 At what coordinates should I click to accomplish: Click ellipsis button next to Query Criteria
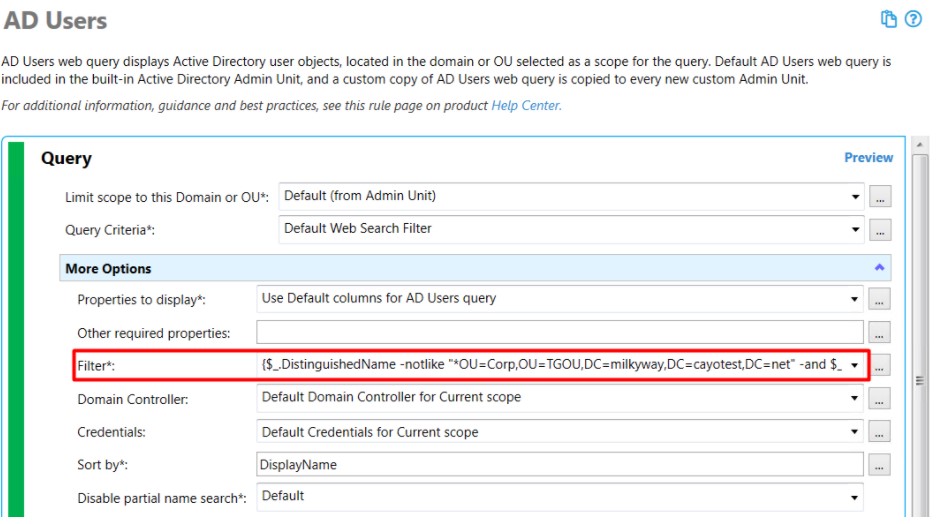880,230
